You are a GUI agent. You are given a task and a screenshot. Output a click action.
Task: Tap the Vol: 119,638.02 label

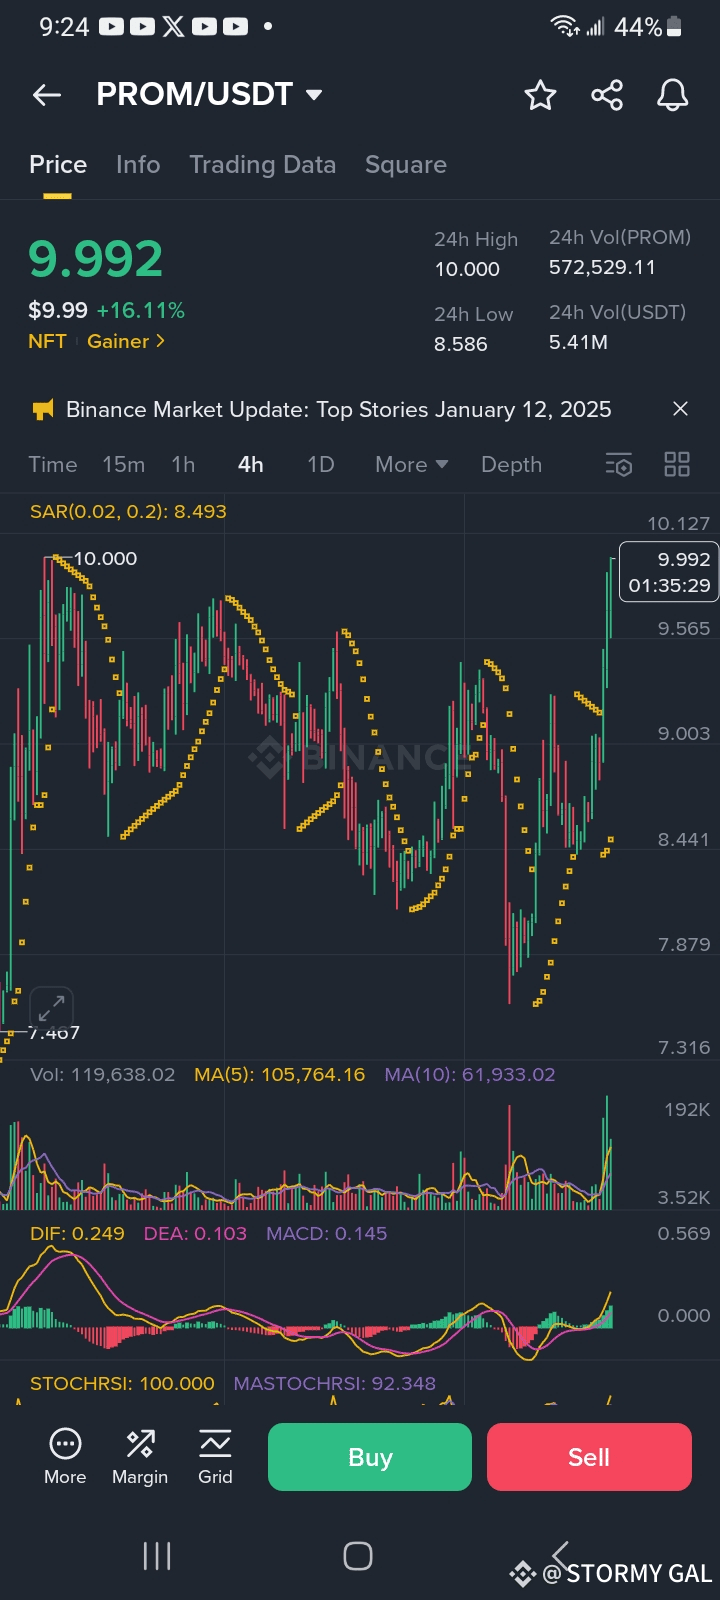pyautogui.click(x=102, y=1075)
